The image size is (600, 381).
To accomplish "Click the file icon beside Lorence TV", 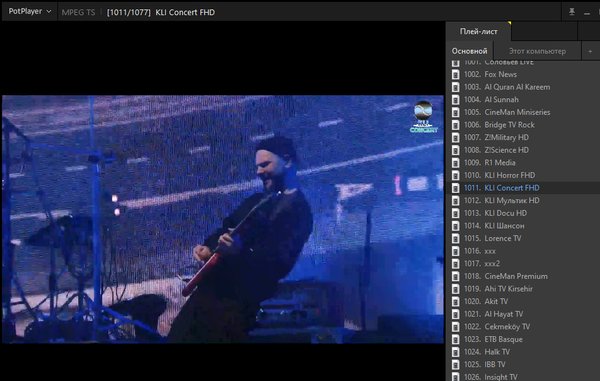I will coord(455,238).
